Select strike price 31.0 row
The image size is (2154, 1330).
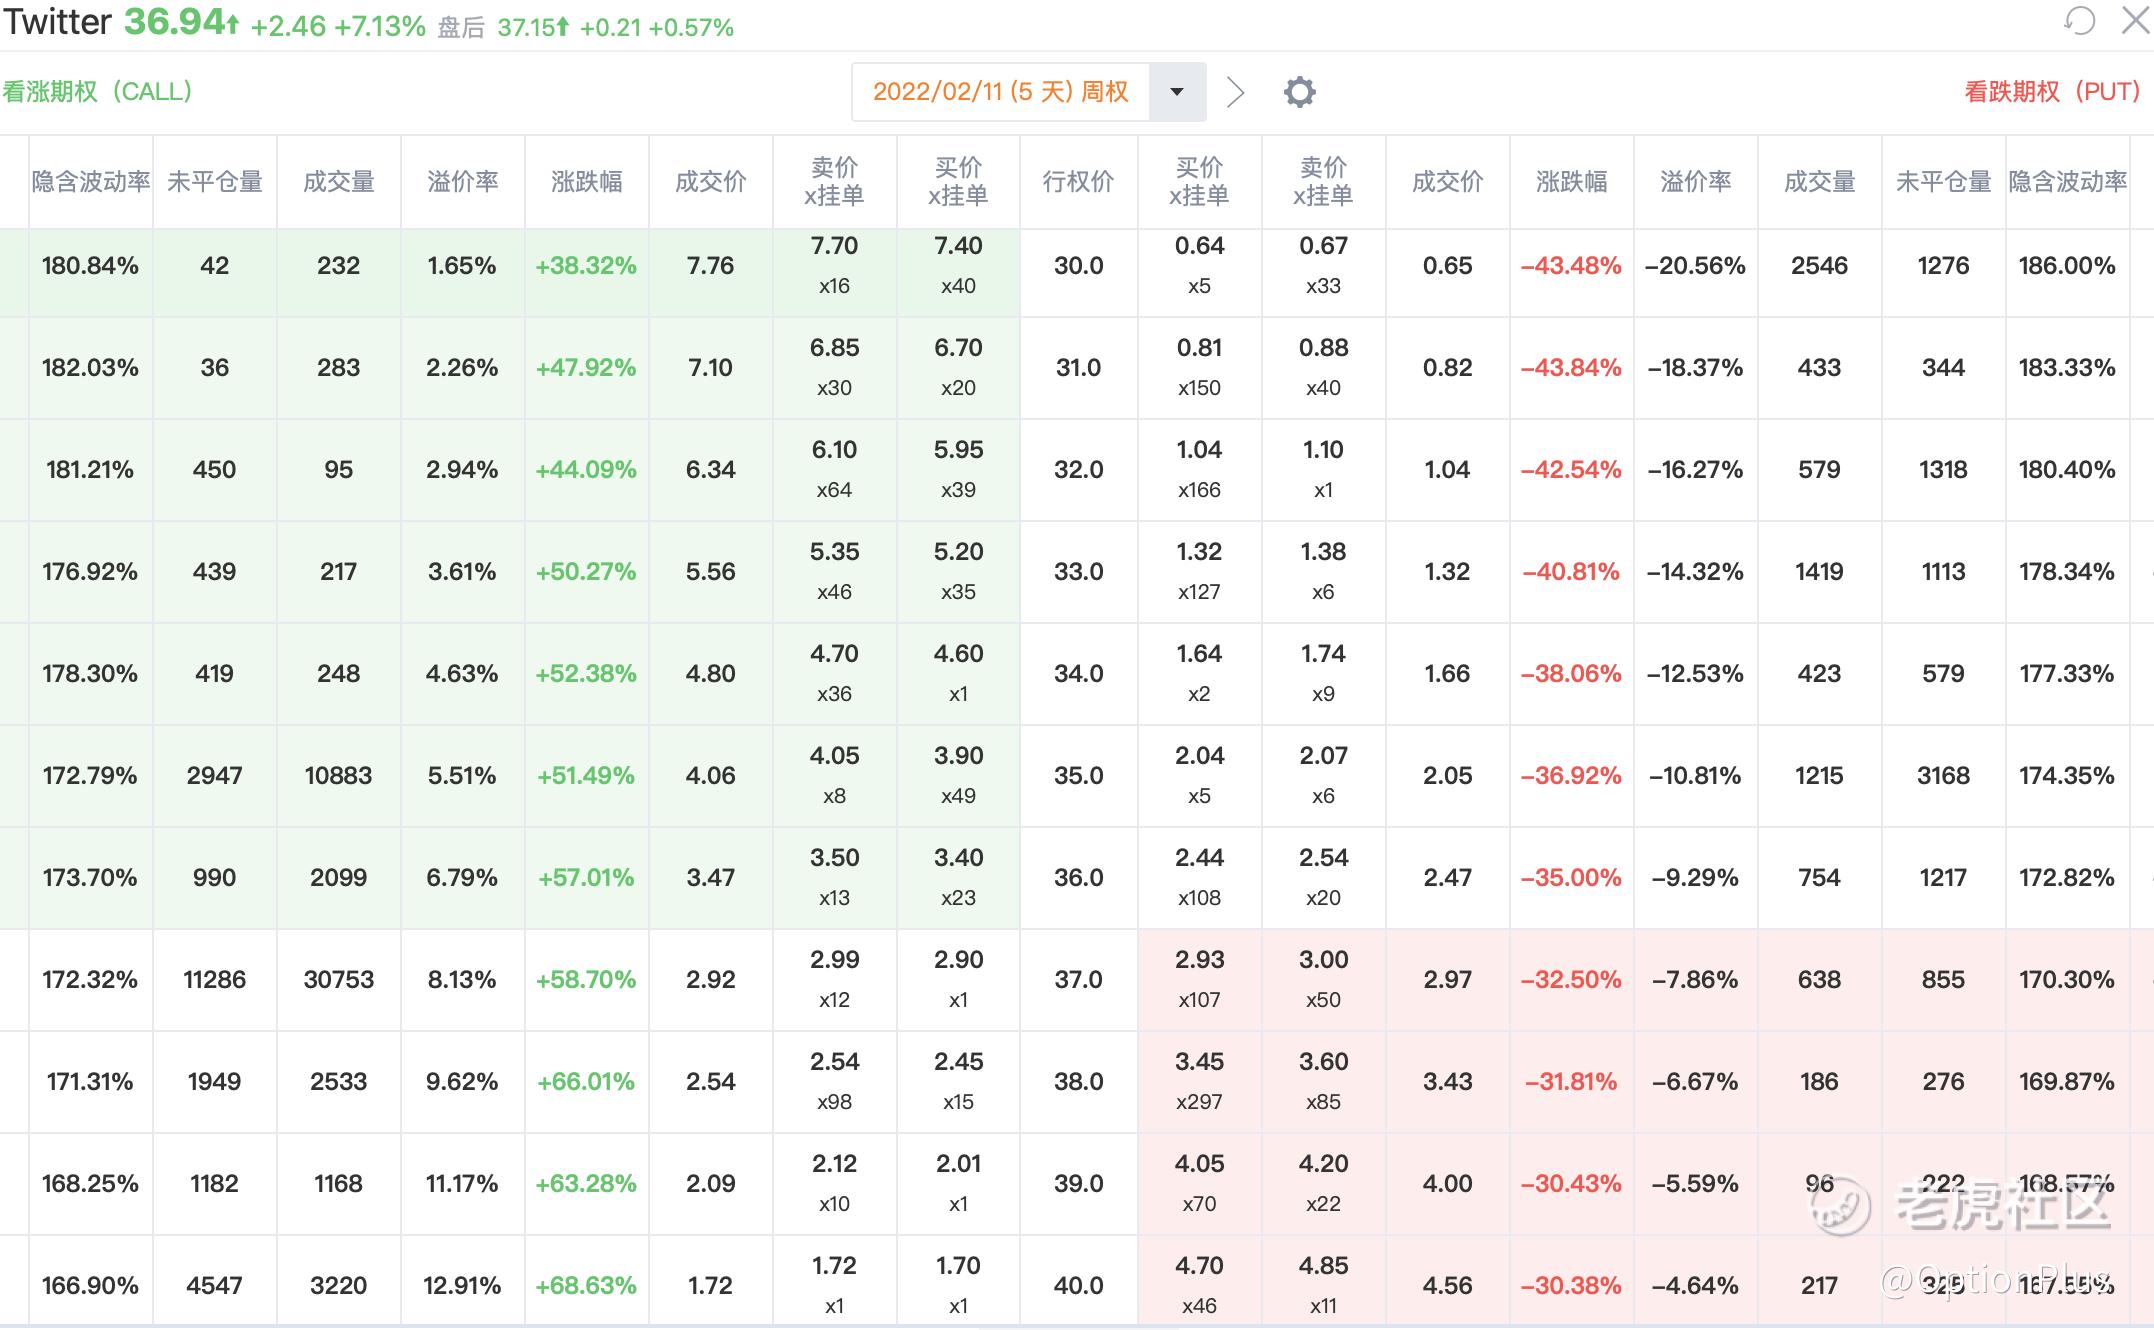click(x=1078, y=368)
